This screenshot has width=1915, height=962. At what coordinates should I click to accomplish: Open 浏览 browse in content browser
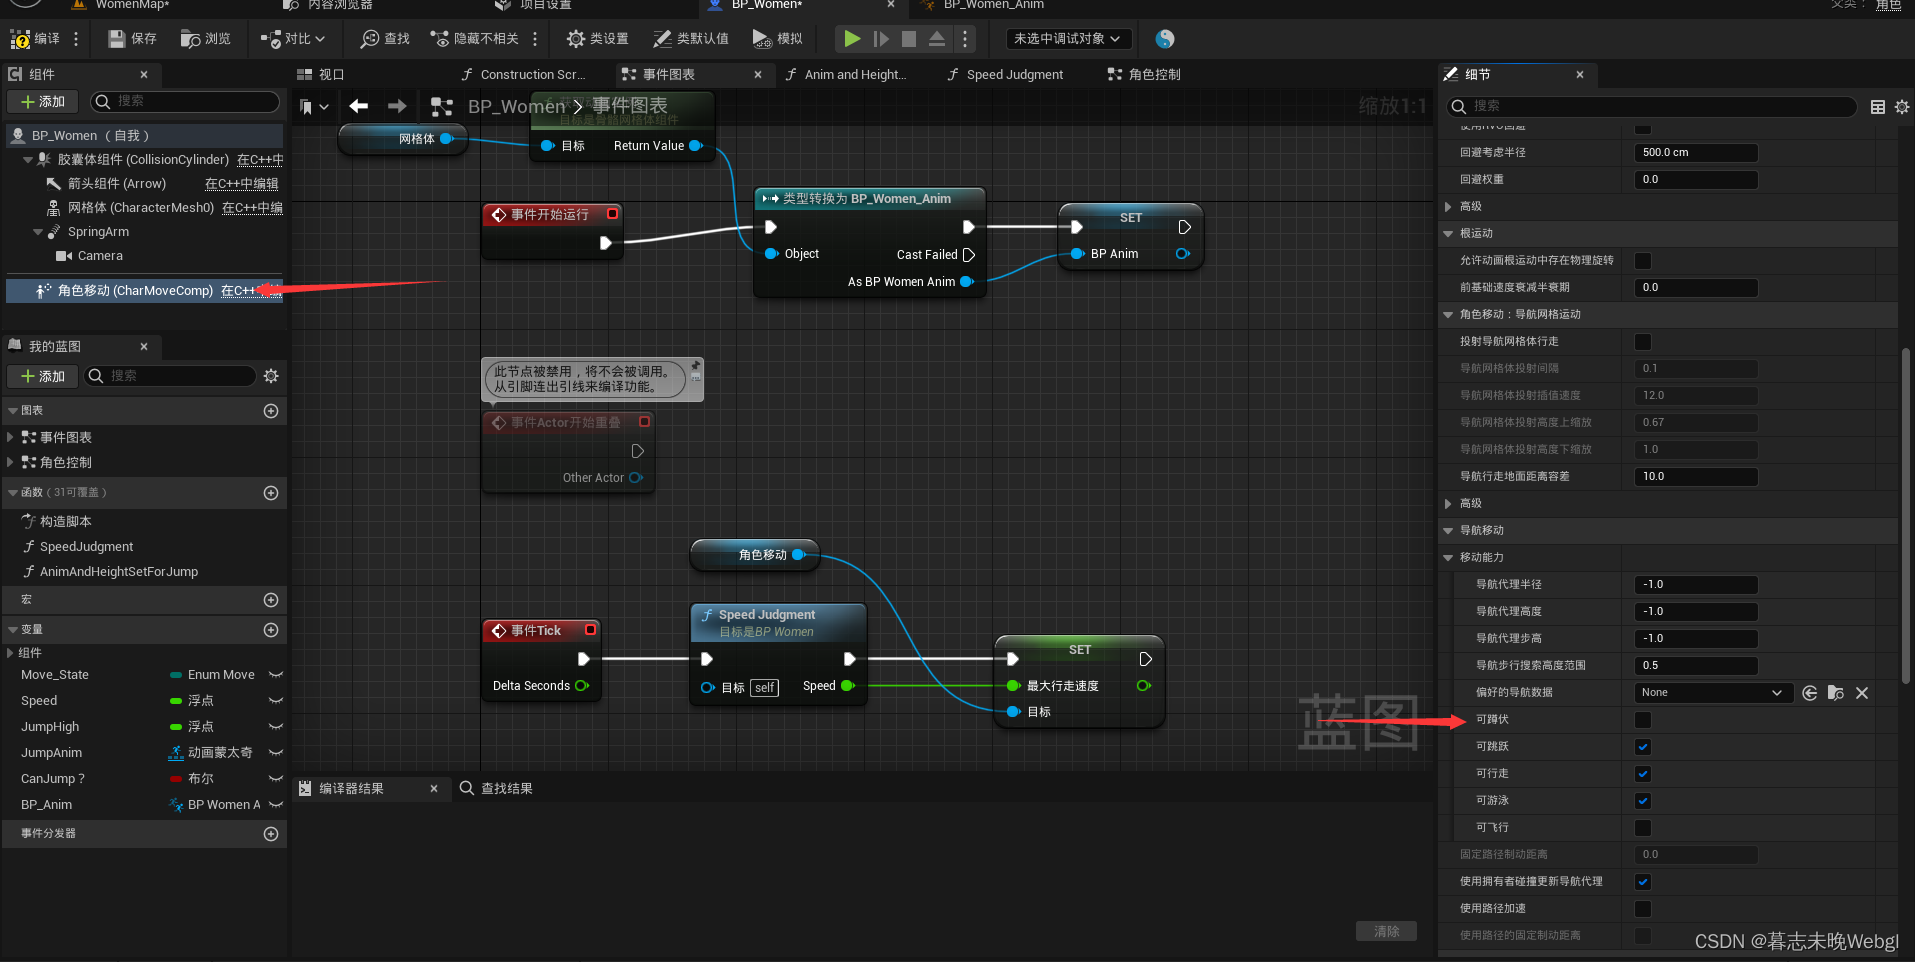[206, 39]
